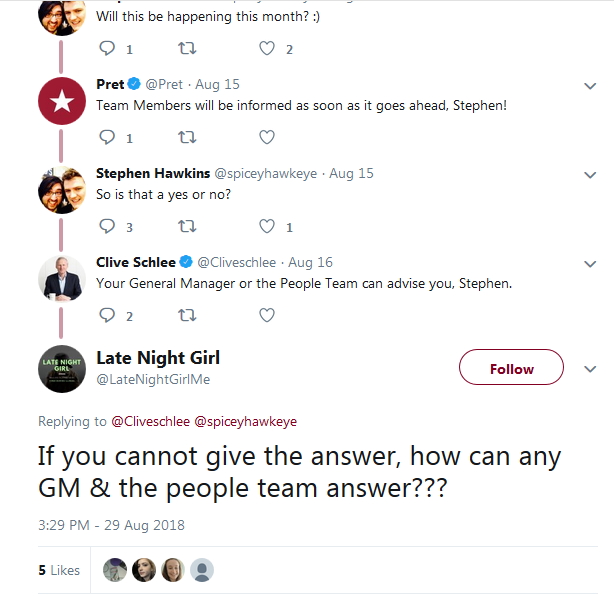Retweet Stephen's "yes or no" tweet
Viewport: 614px width, 596px height.
[186, 227]
